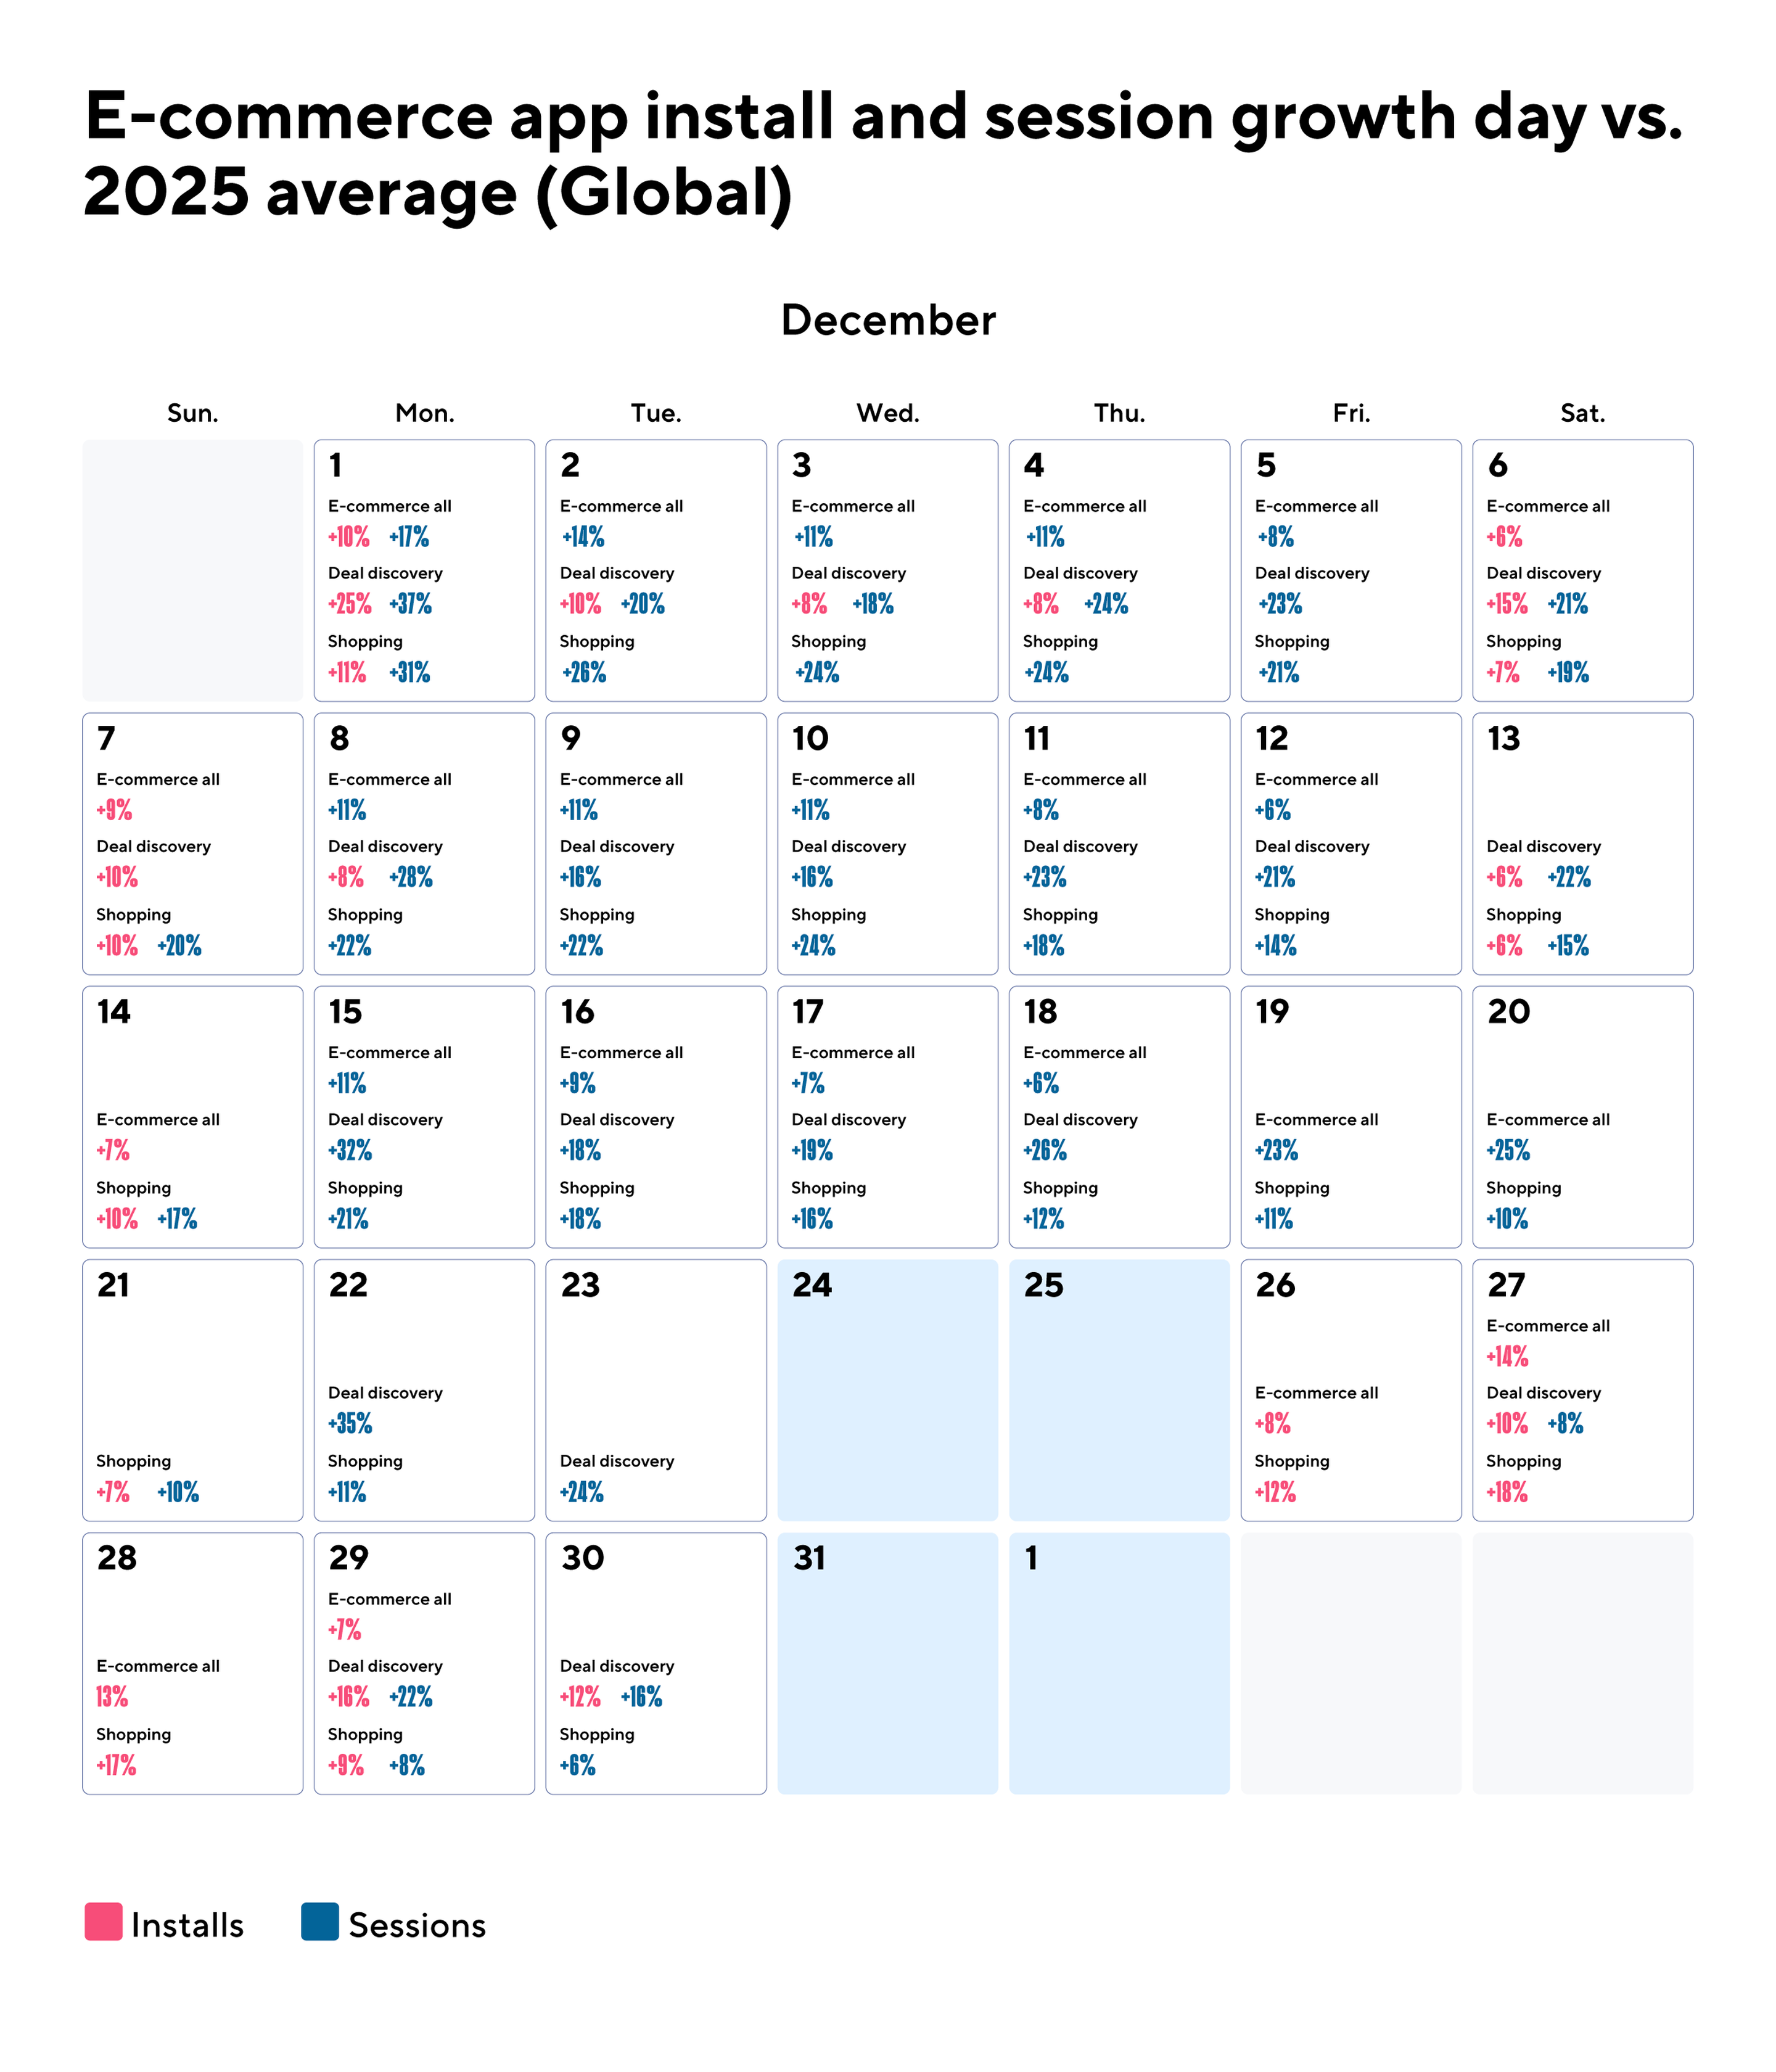Click the pink Installs legend swatch
This screenshot has height=2072, width=1776.
[103, 1921]
